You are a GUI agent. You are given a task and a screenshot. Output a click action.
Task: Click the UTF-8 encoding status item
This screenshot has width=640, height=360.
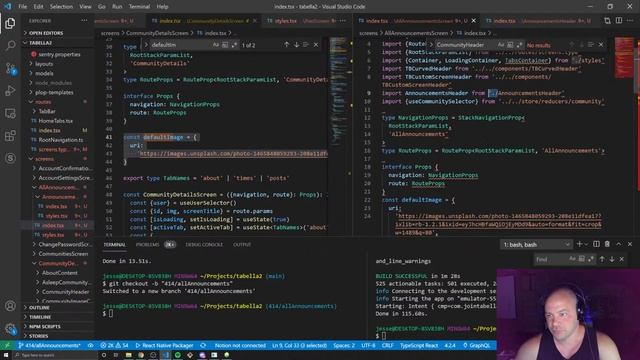(x=368, y=345)
